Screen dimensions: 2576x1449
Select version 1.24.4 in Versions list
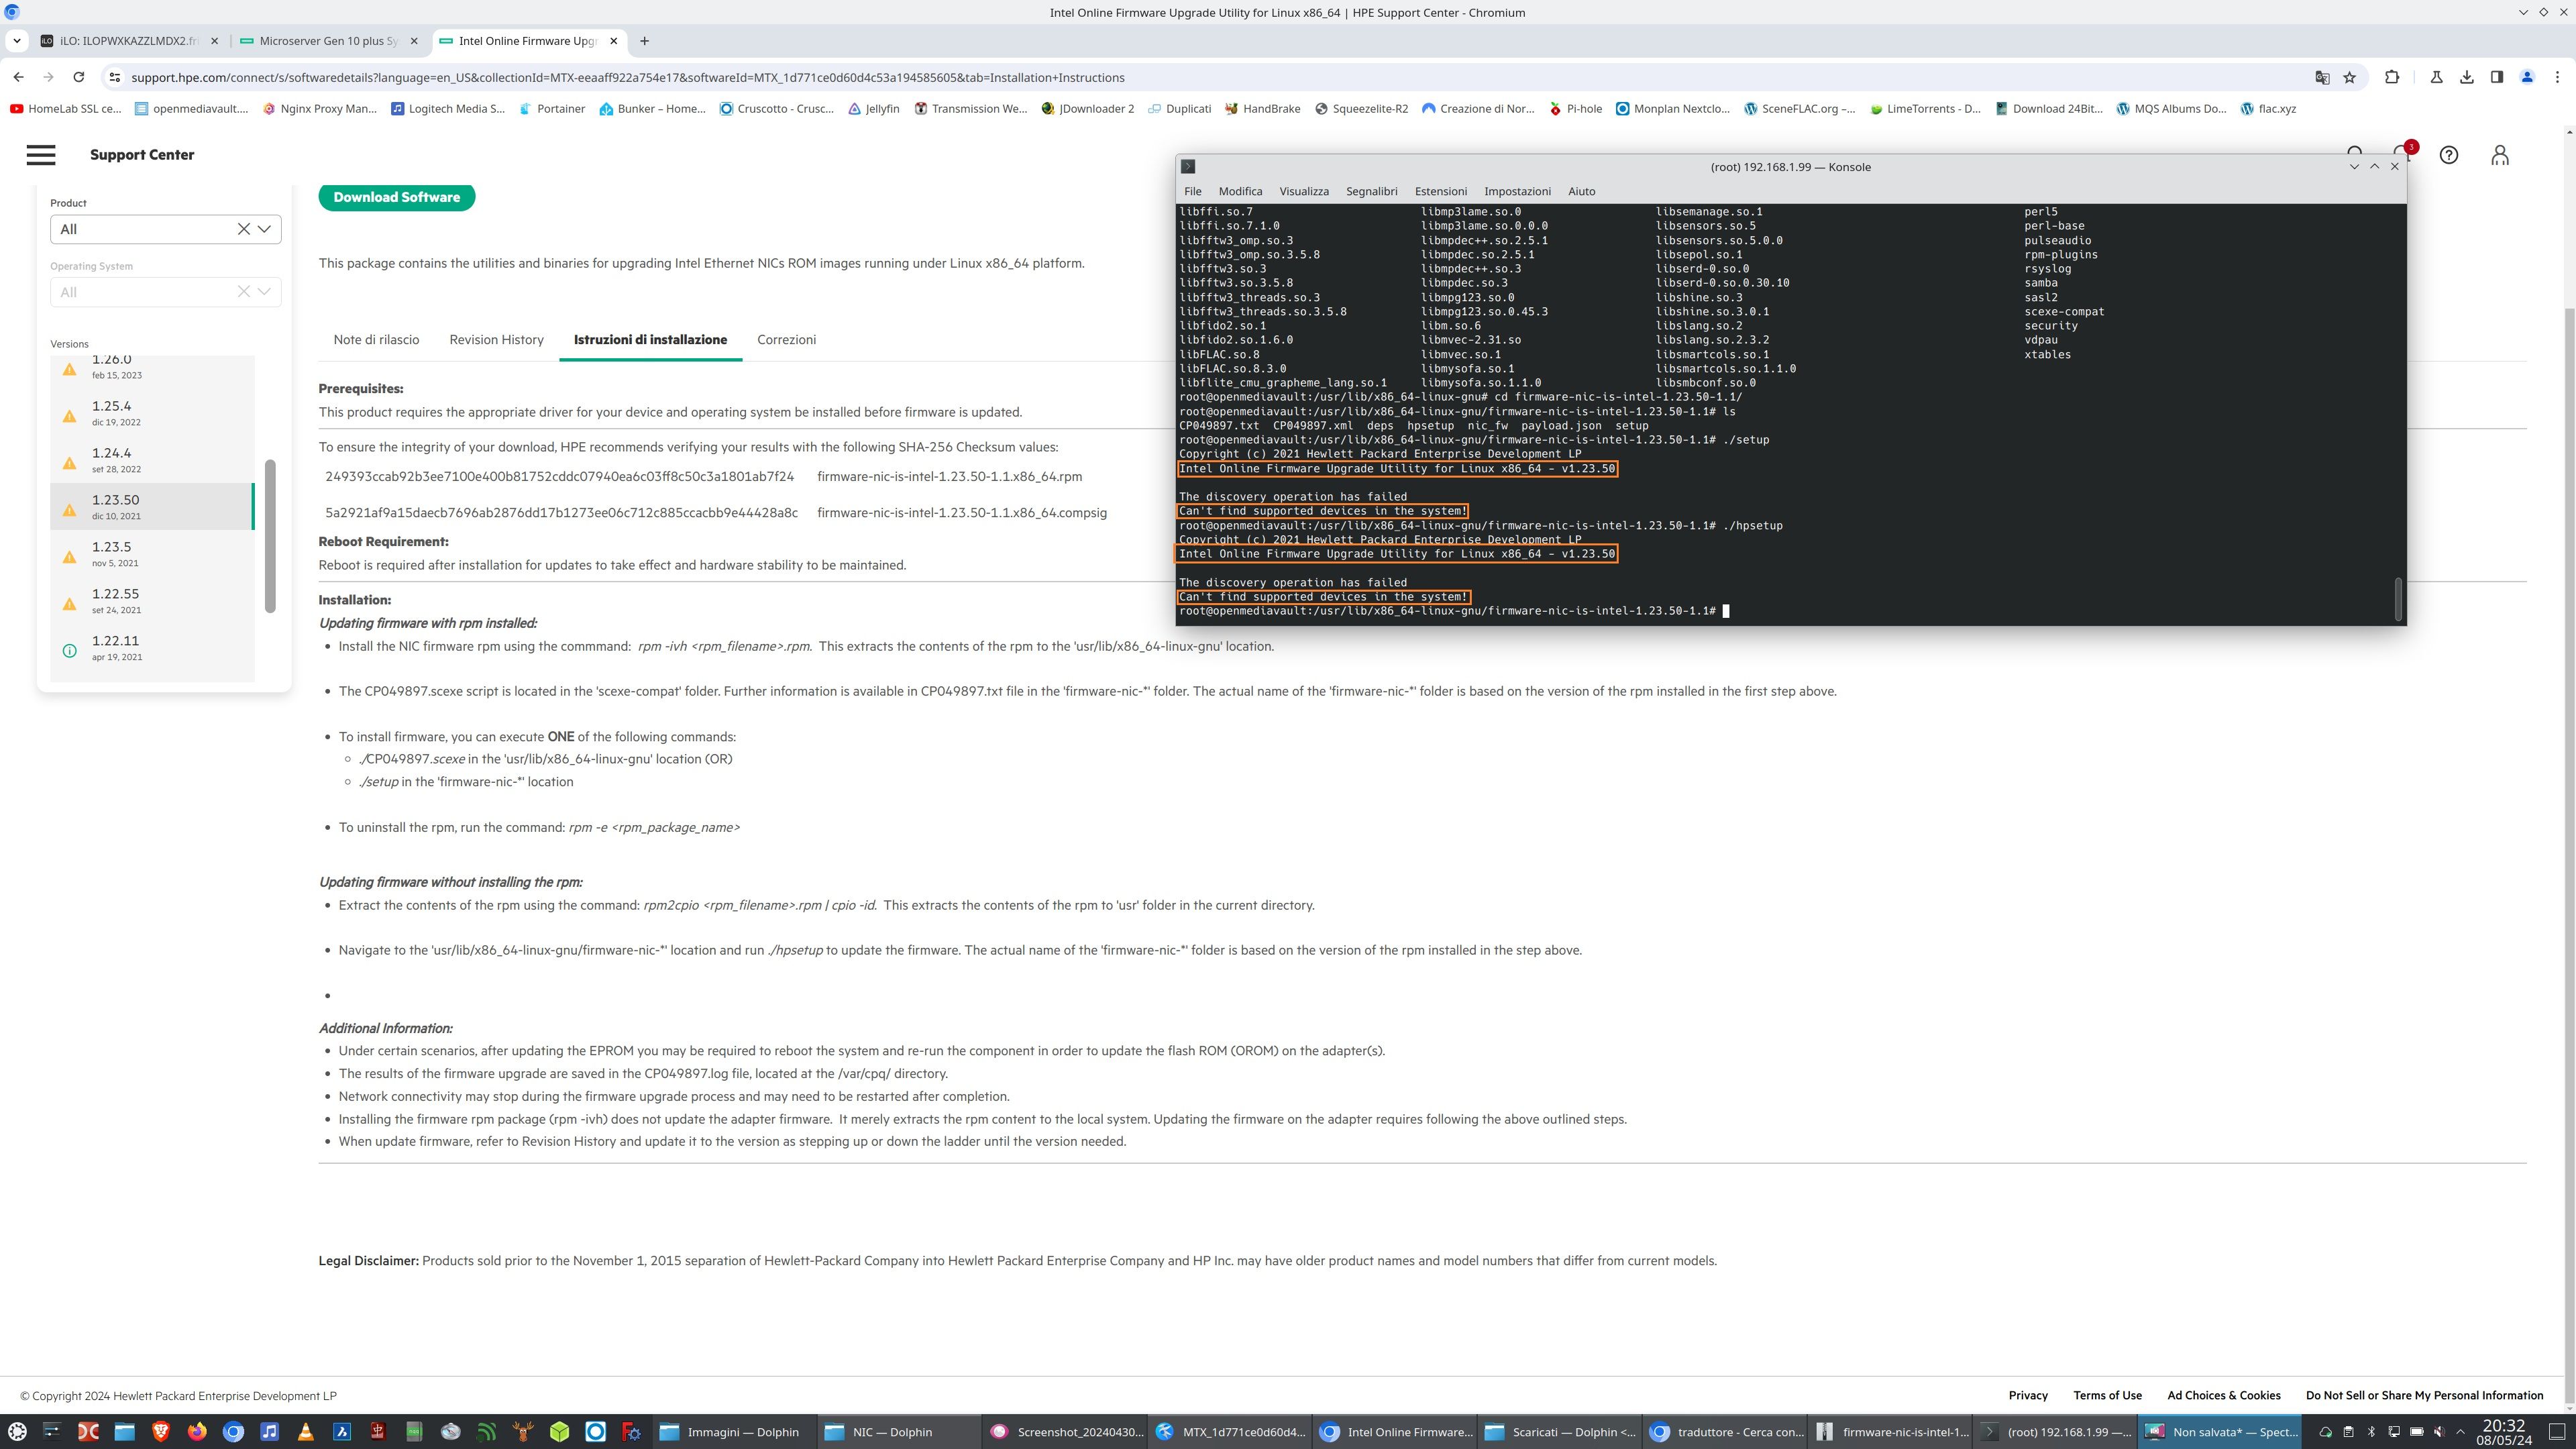click(x=152, y=460)
